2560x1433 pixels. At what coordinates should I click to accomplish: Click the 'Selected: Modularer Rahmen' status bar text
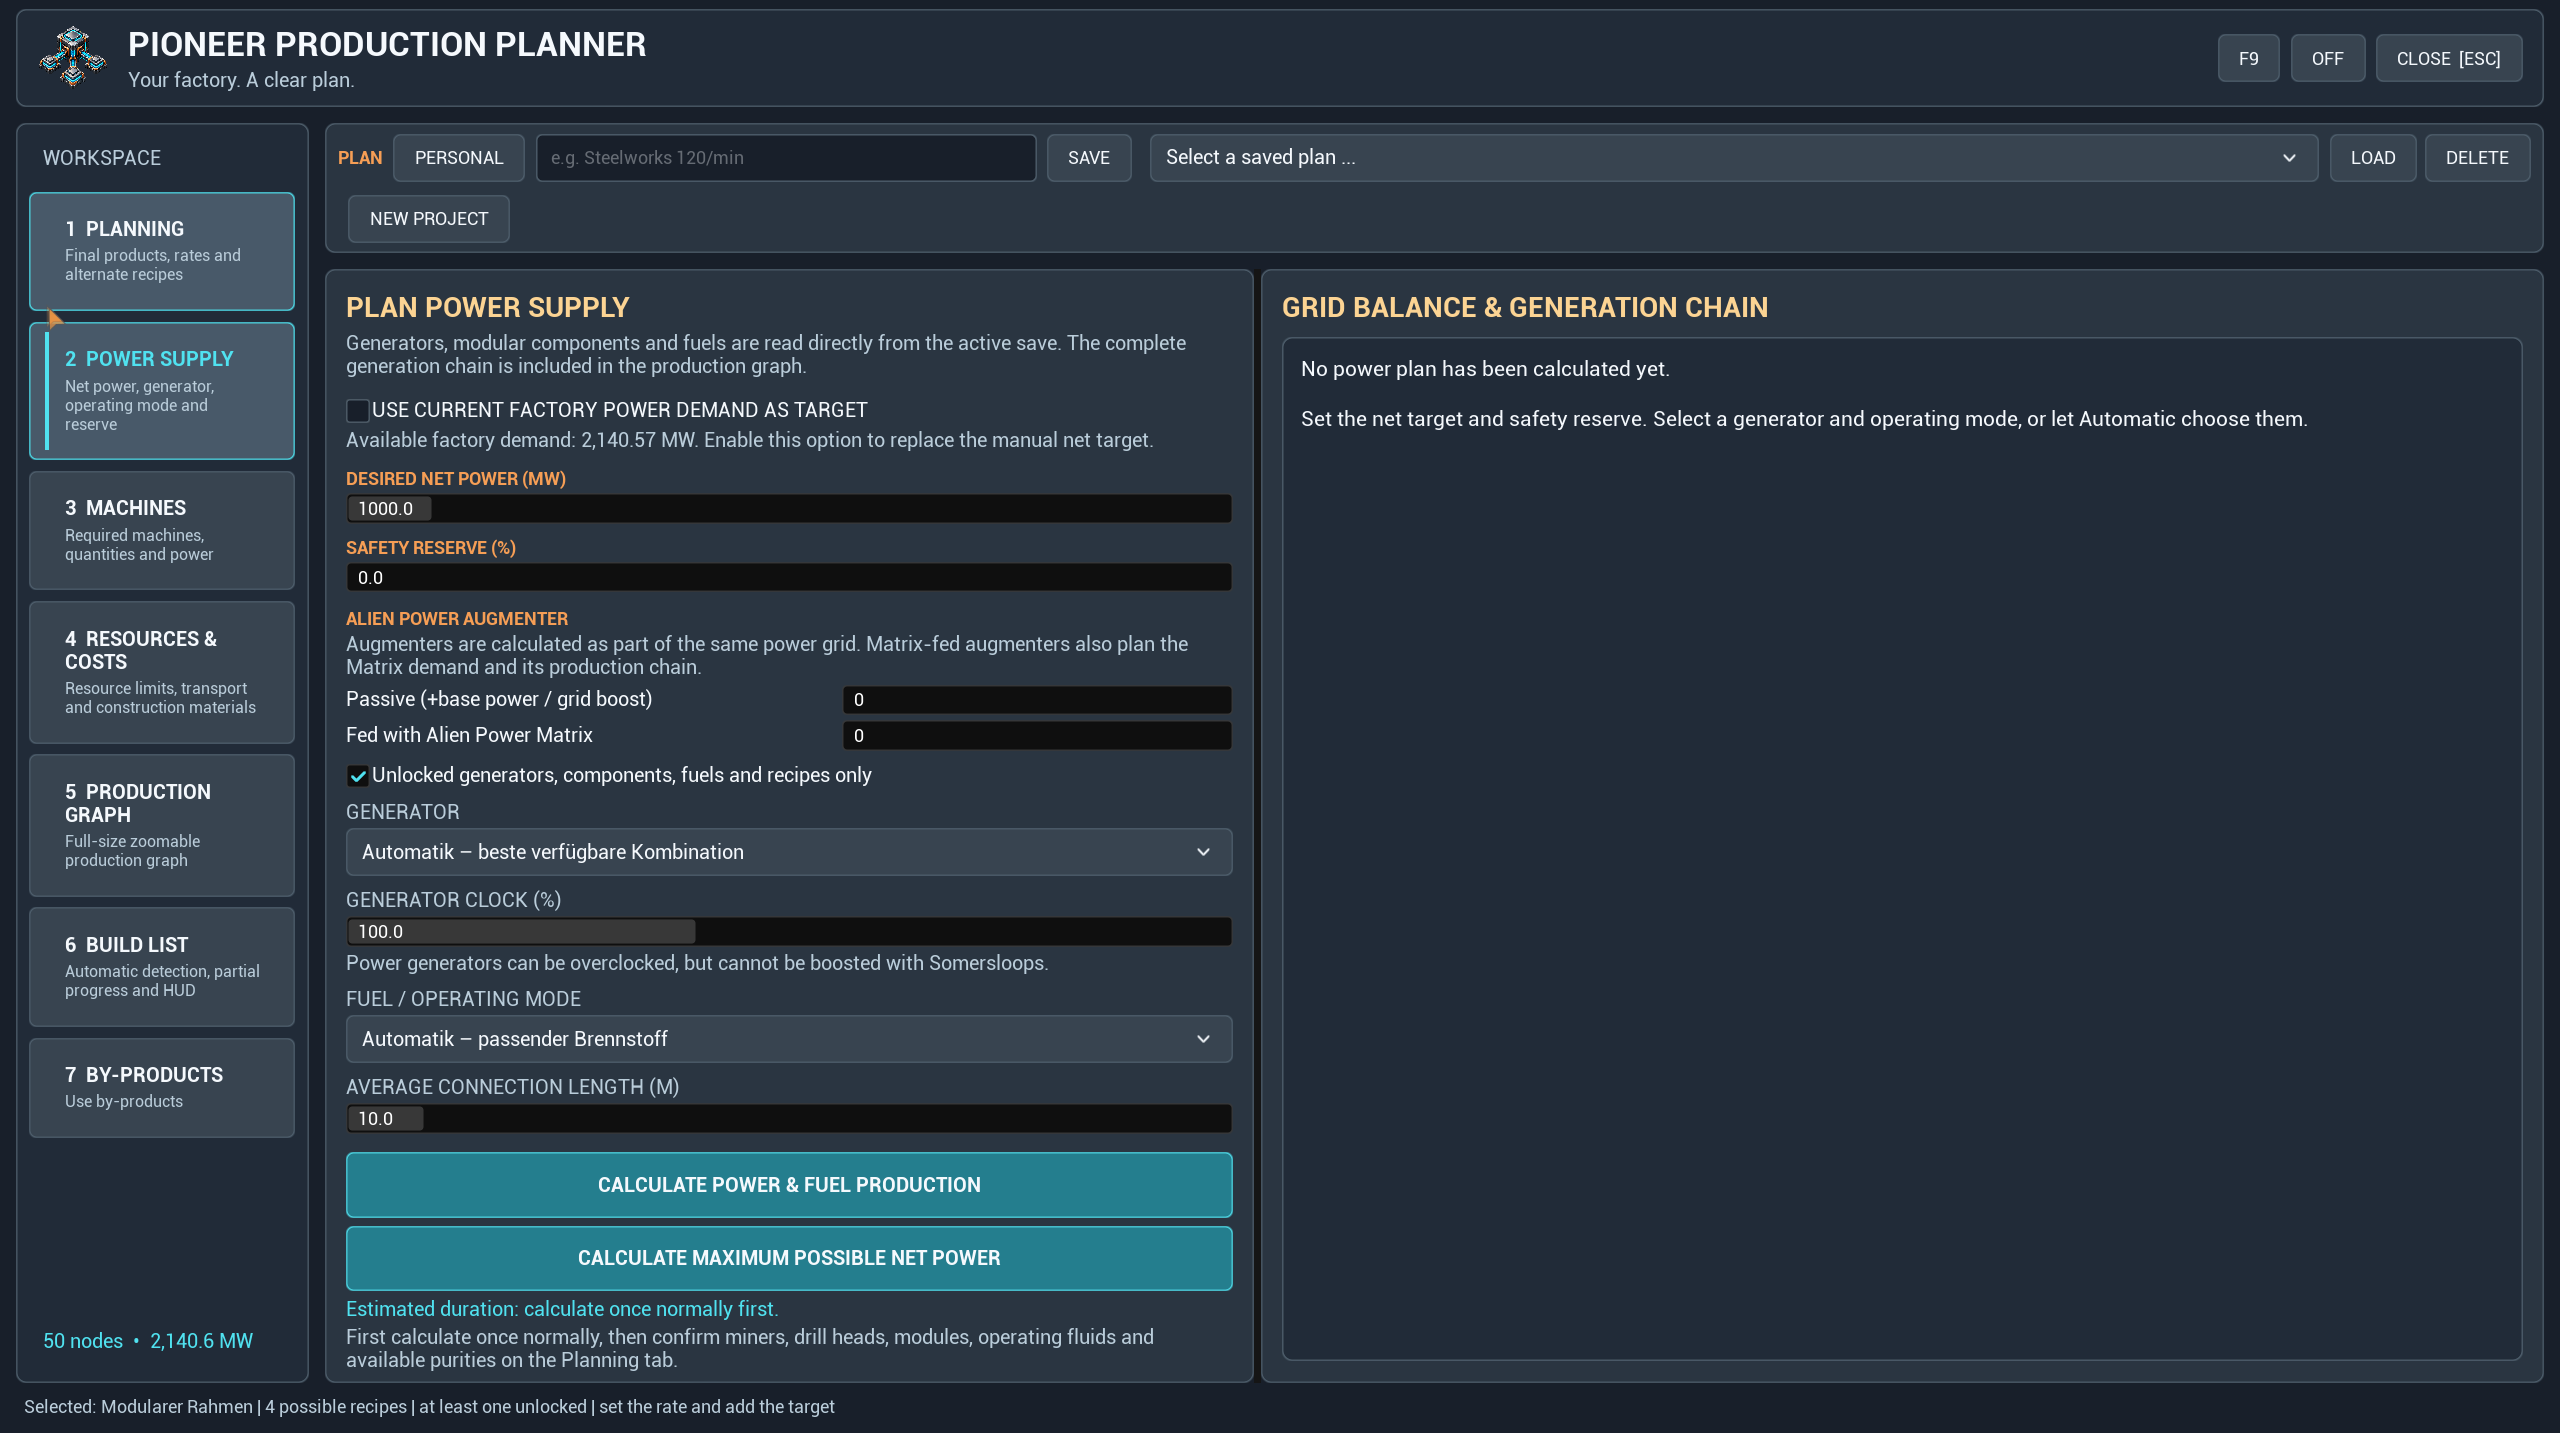click(138, 1406)
